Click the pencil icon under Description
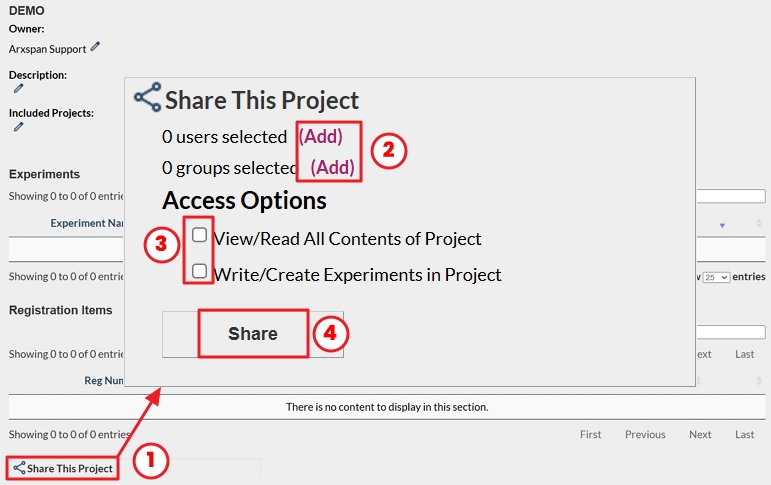Image resolution: width=771 pixels, height=485 pixels. point(18,89)
